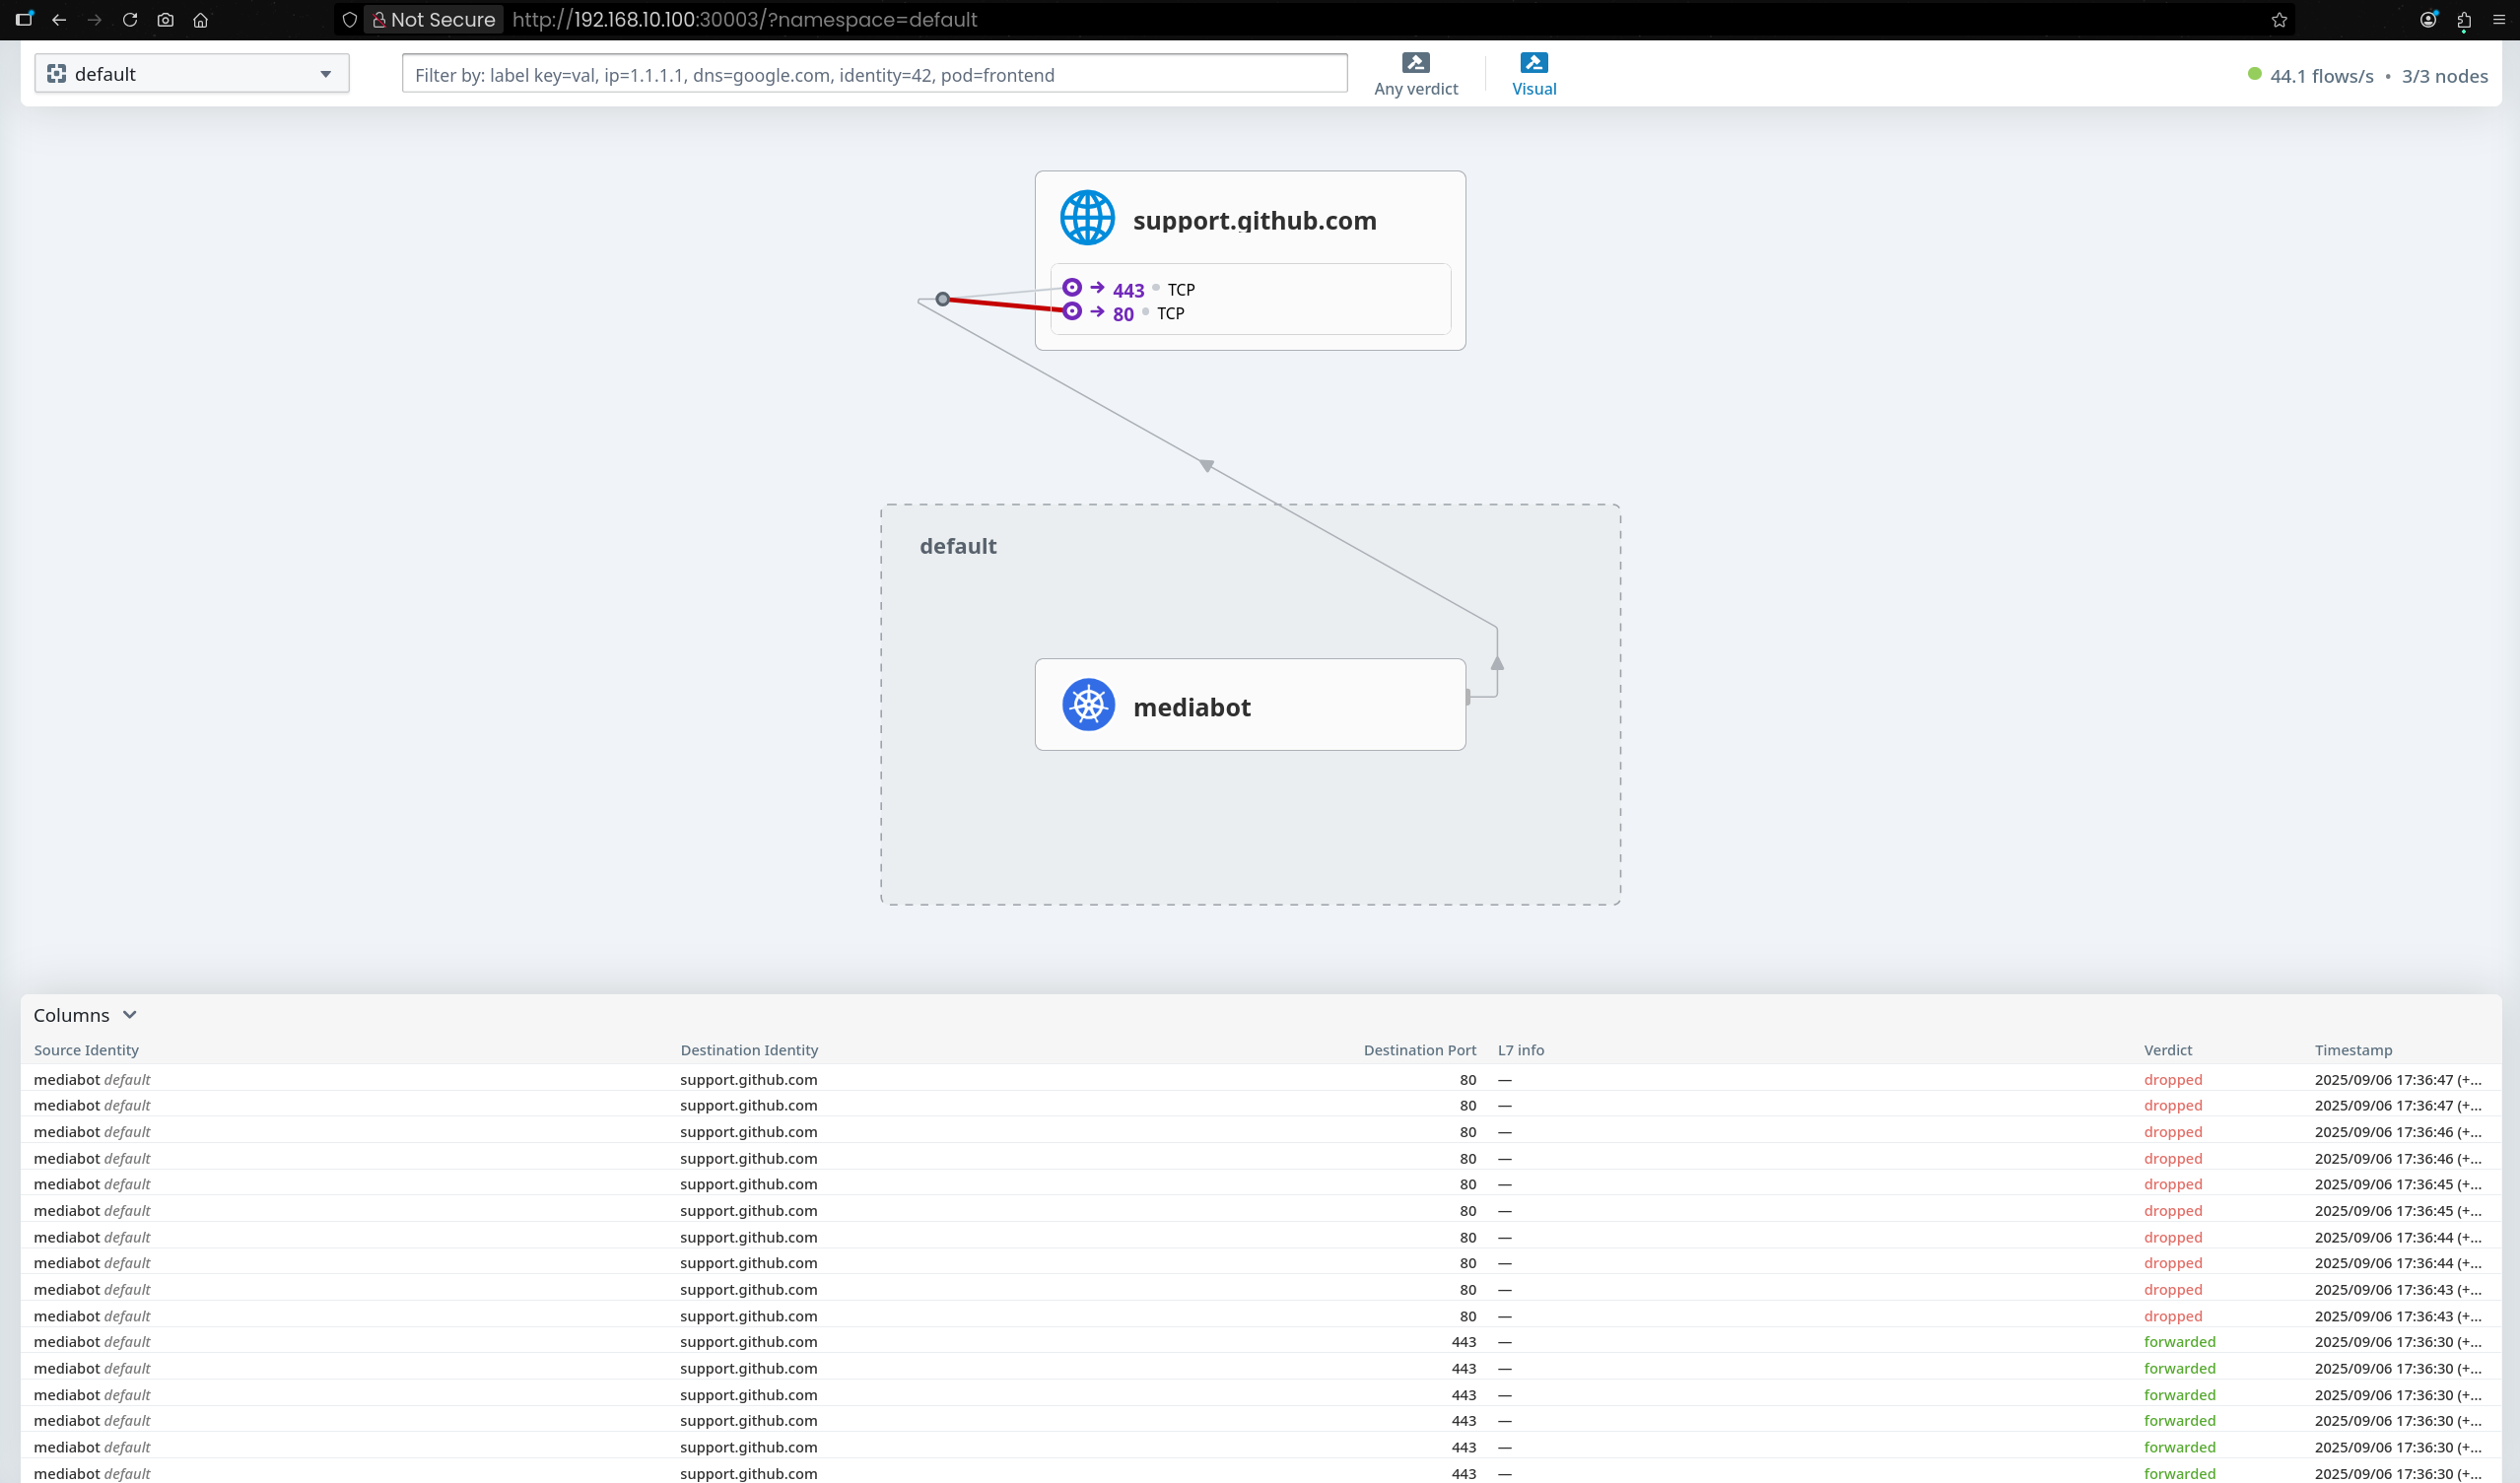Click the flows filter input field
This screenshot has height=1483, width=2520.
875,75
